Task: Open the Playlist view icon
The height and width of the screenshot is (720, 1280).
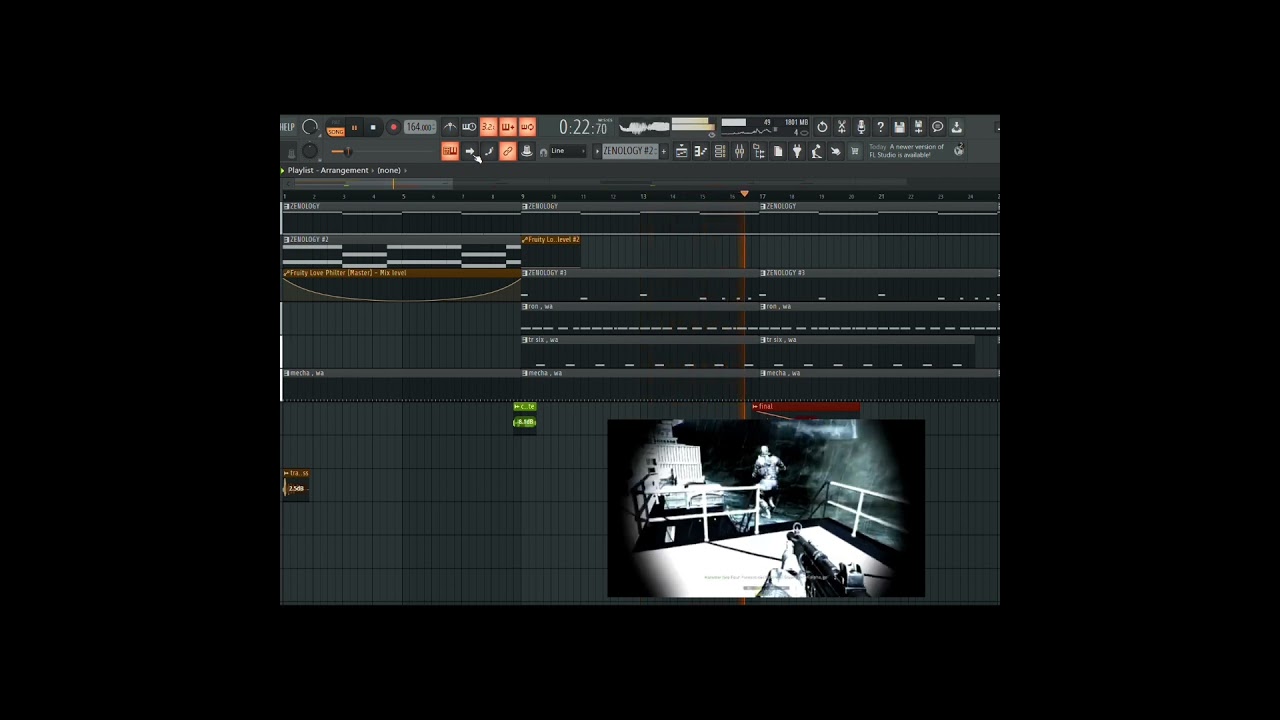Action: [681, 151]
